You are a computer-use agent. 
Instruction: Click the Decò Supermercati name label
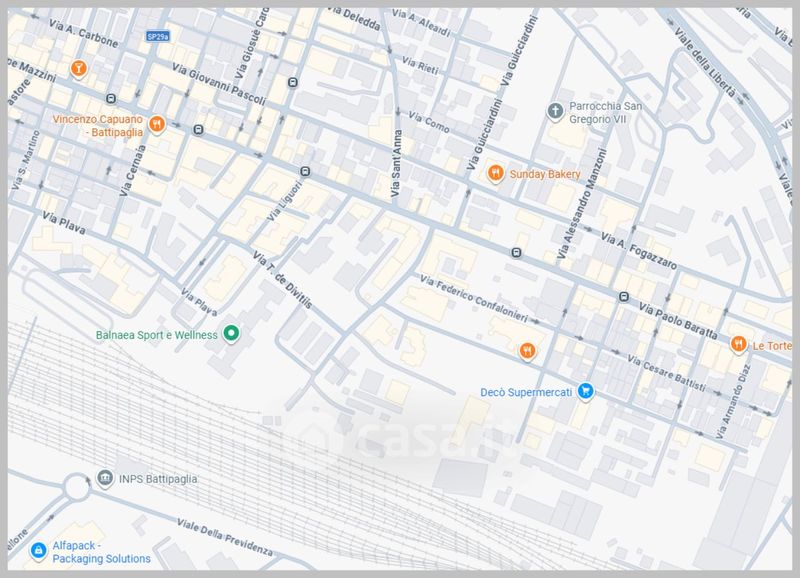click(x=525, y=393)
